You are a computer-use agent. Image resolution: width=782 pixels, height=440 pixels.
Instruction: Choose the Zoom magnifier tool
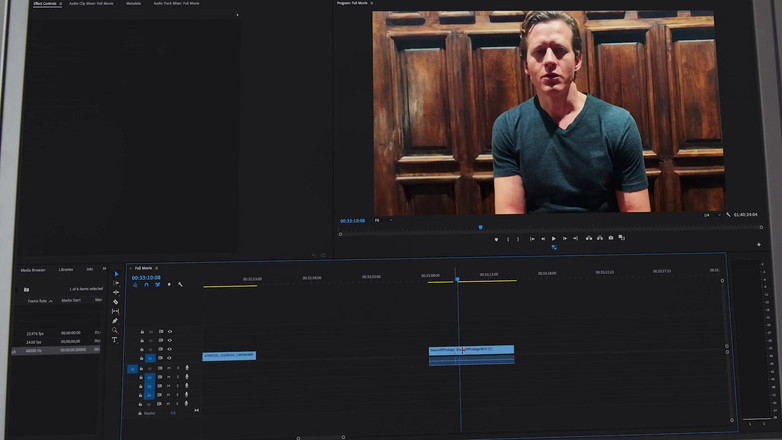115,330
